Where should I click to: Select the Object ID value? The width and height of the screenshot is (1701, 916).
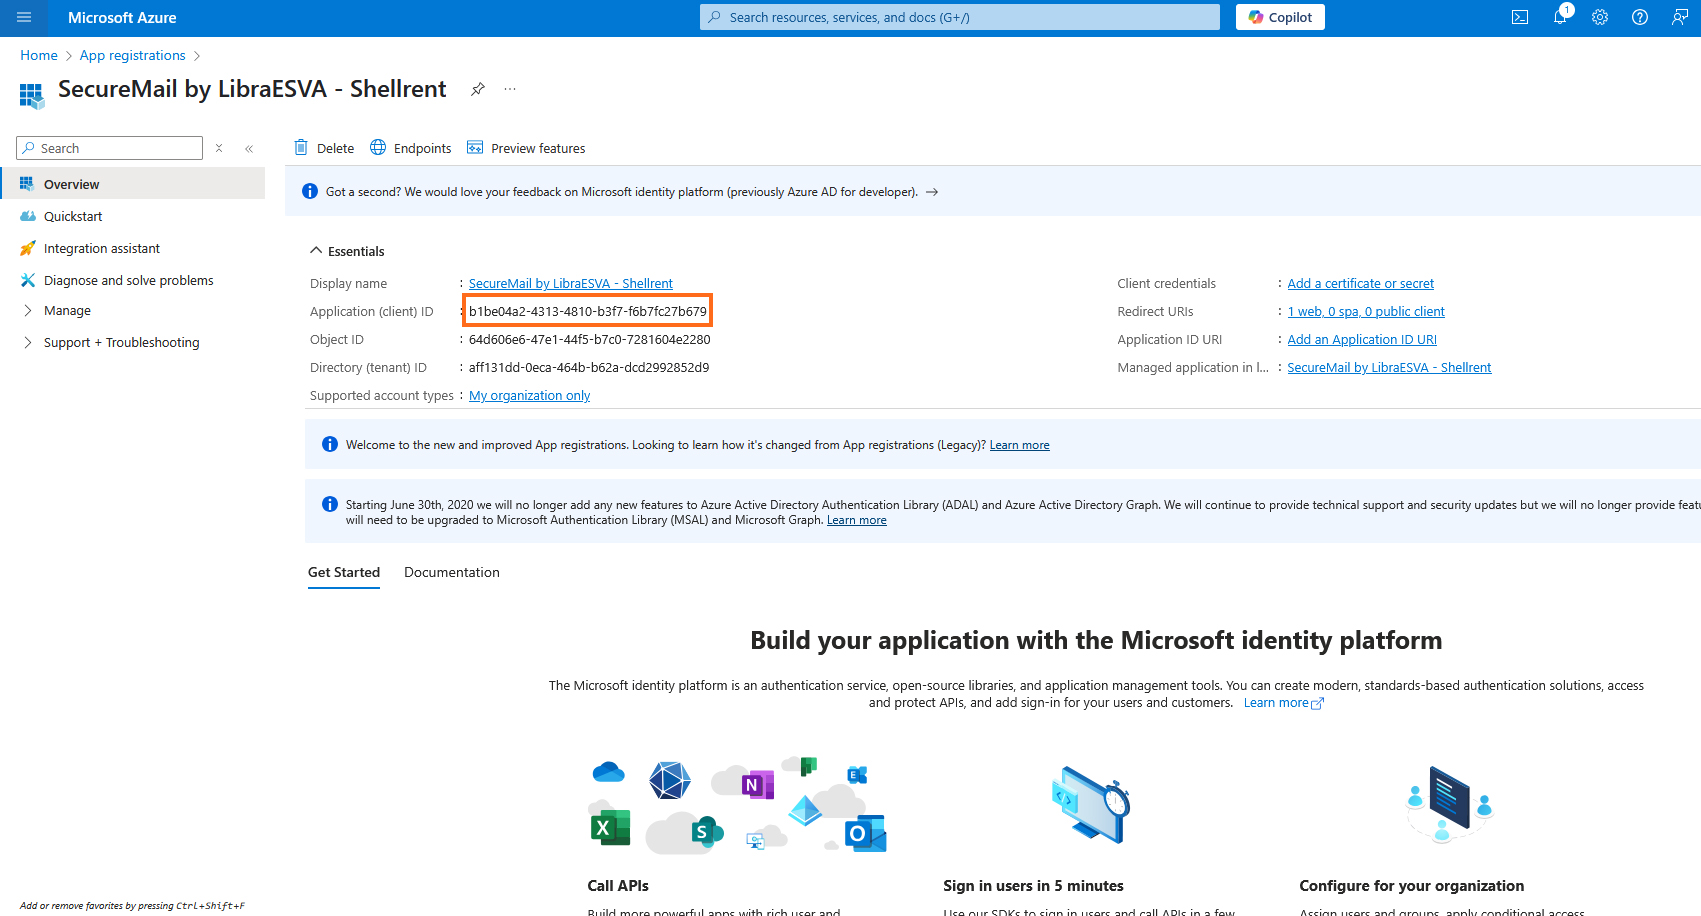point(590,340)
